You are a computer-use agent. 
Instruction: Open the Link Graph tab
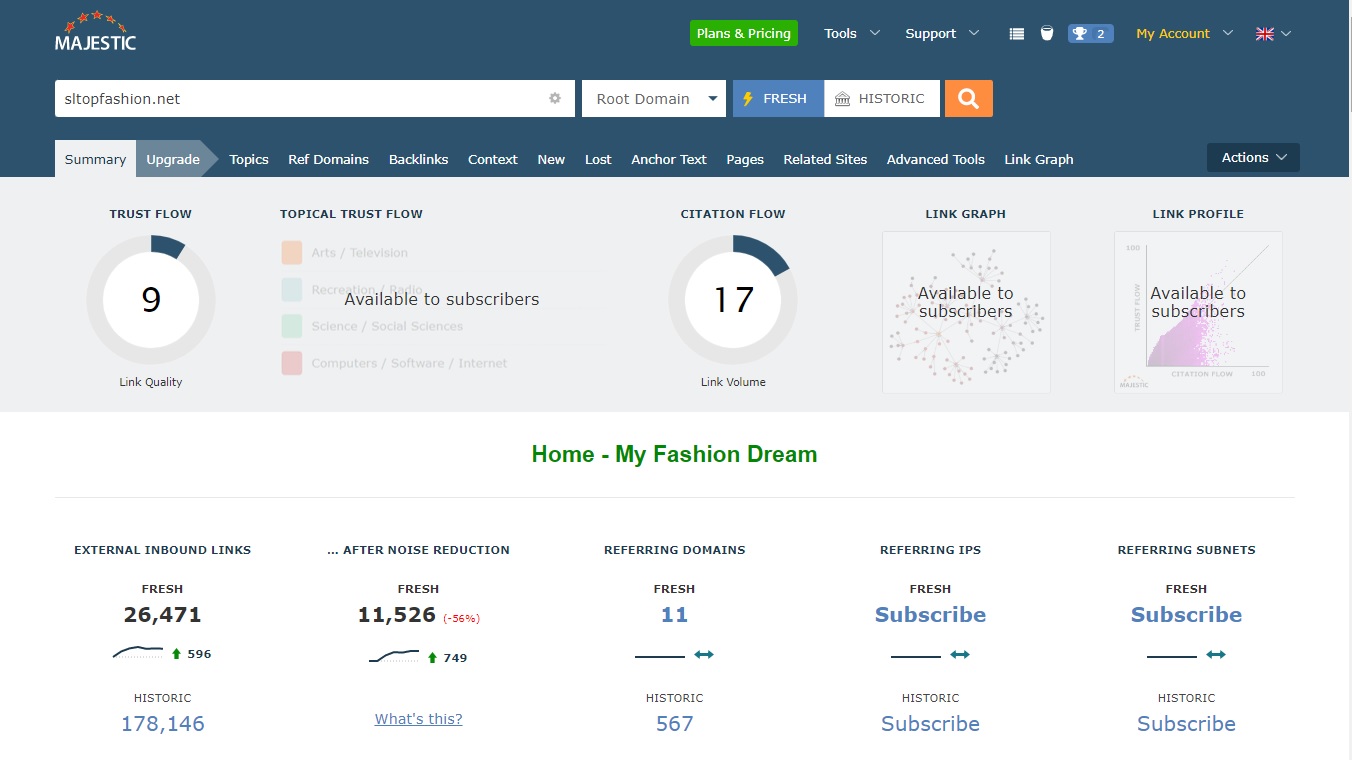1039,159
